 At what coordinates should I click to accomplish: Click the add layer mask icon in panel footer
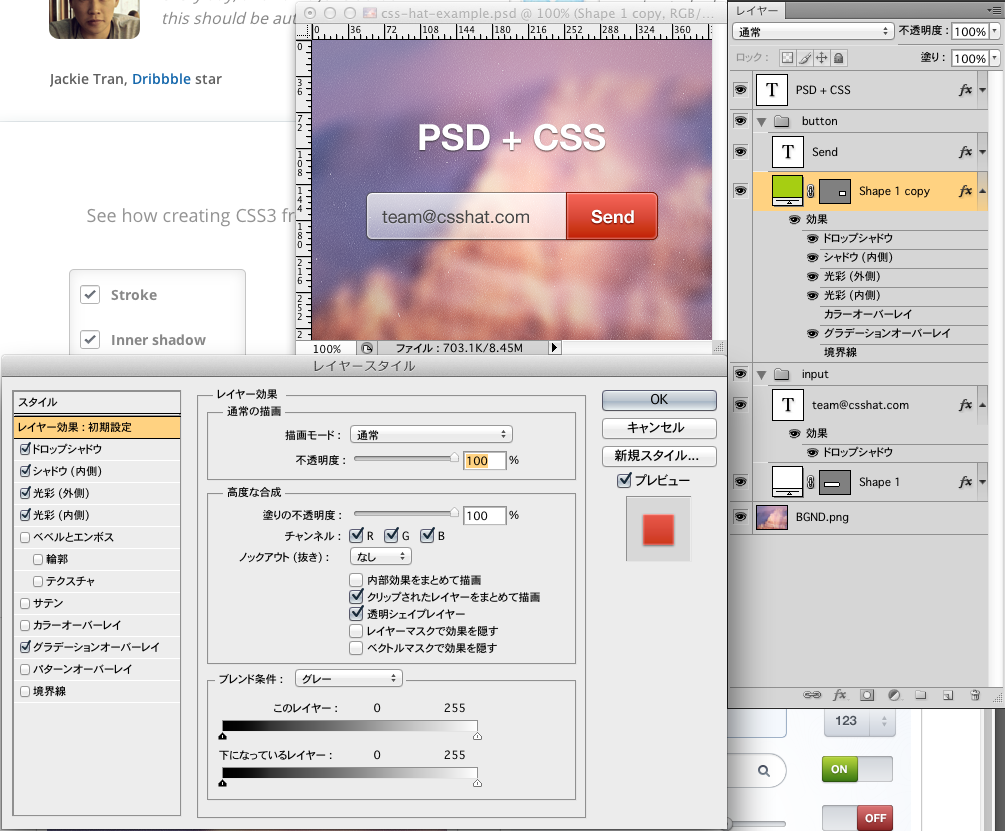867,695
